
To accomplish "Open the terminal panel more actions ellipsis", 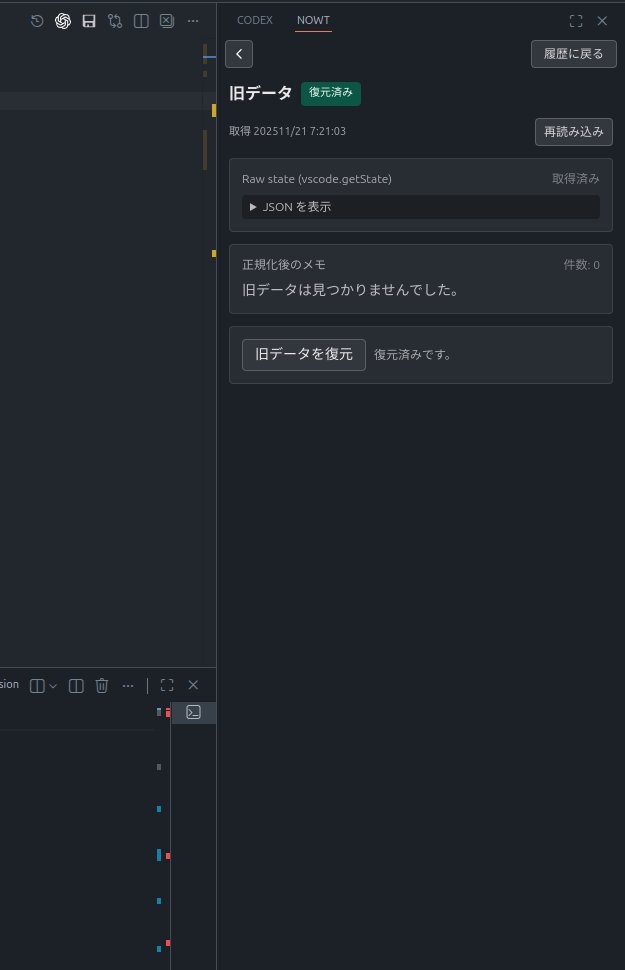I will pyautogui.click(x=128, y=685).
